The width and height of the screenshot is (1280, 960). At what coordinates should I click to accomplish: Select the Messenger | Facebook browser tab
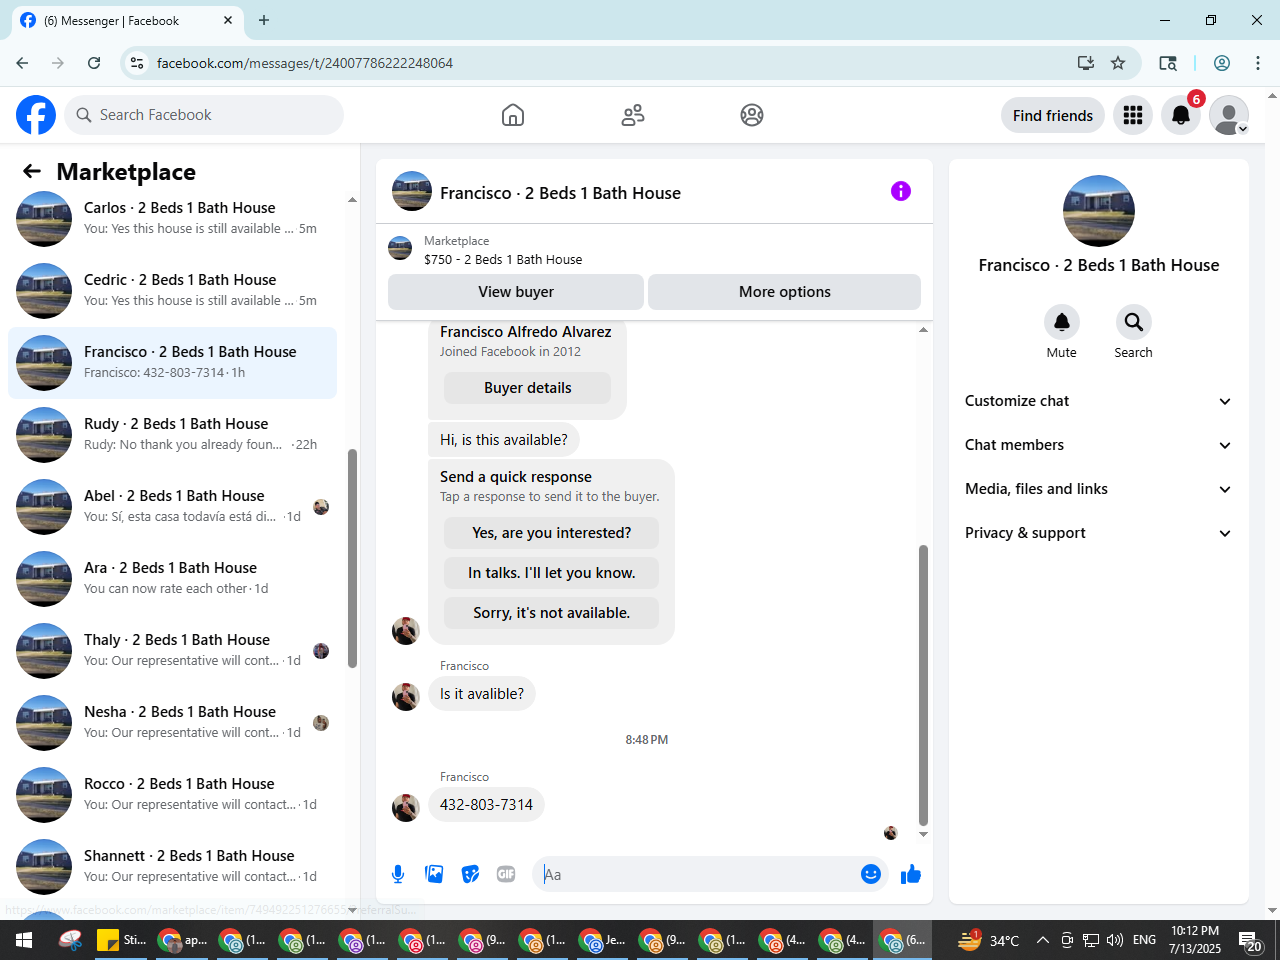pyautogui.click(x=126, y=20)
